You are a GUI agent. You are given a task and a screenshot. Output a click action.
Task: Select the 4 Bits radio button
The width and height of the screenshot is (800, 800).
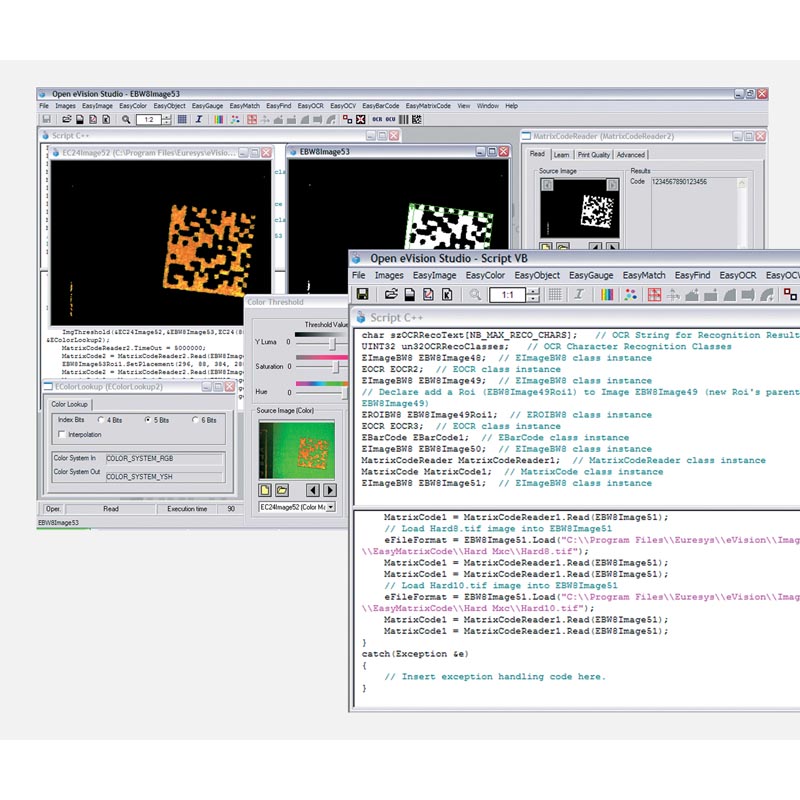(x=101, y=420)
